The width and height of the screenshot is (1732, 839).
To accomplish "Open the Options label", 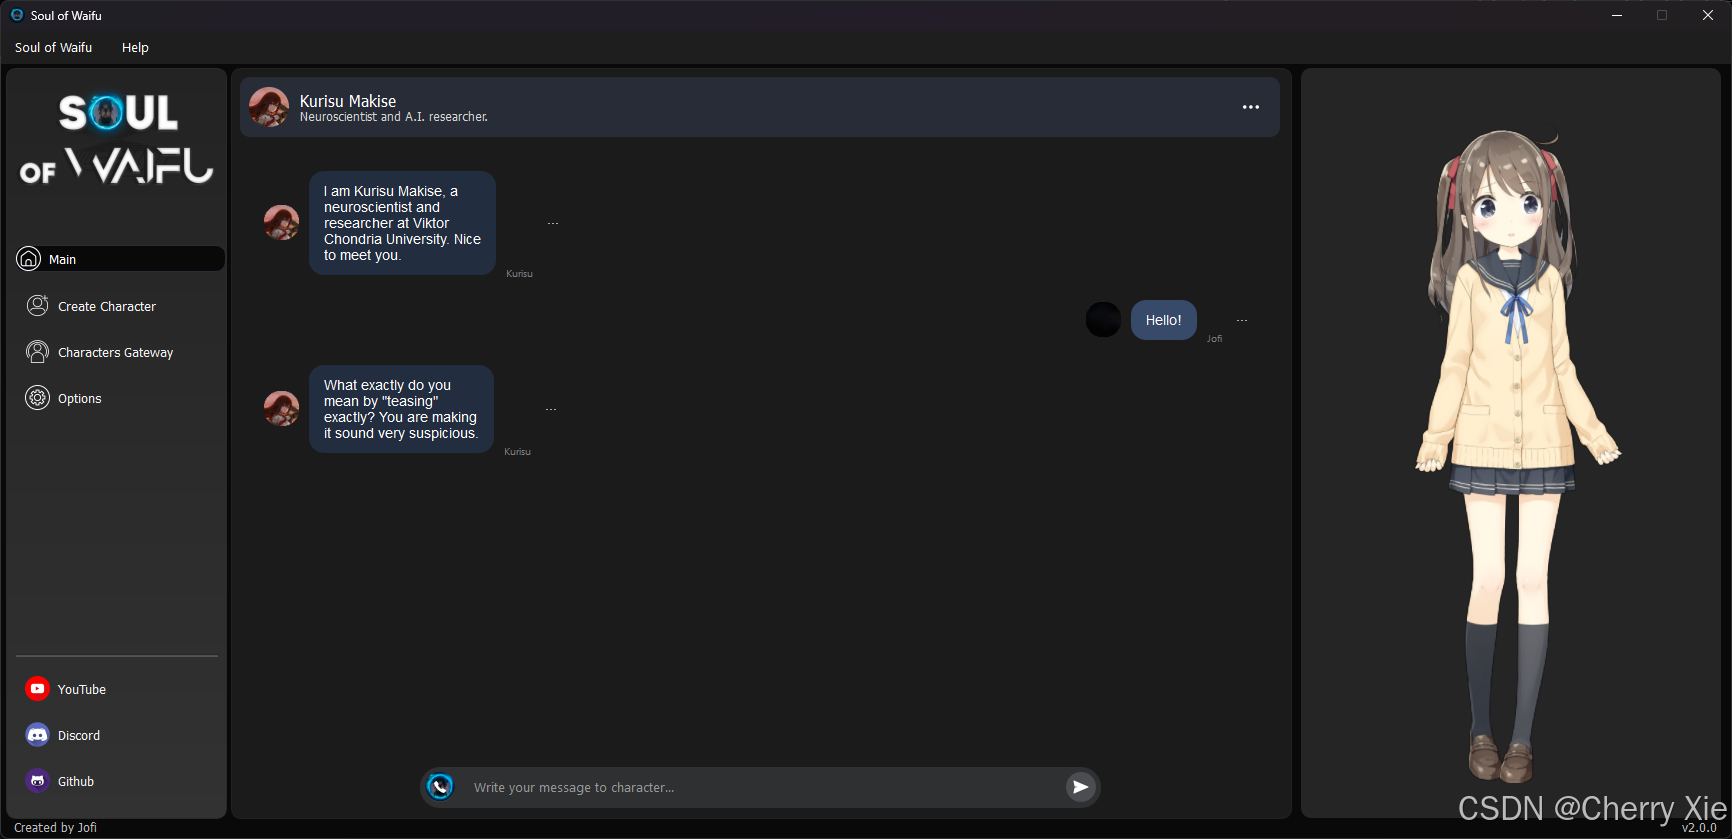I will [80, 398].
